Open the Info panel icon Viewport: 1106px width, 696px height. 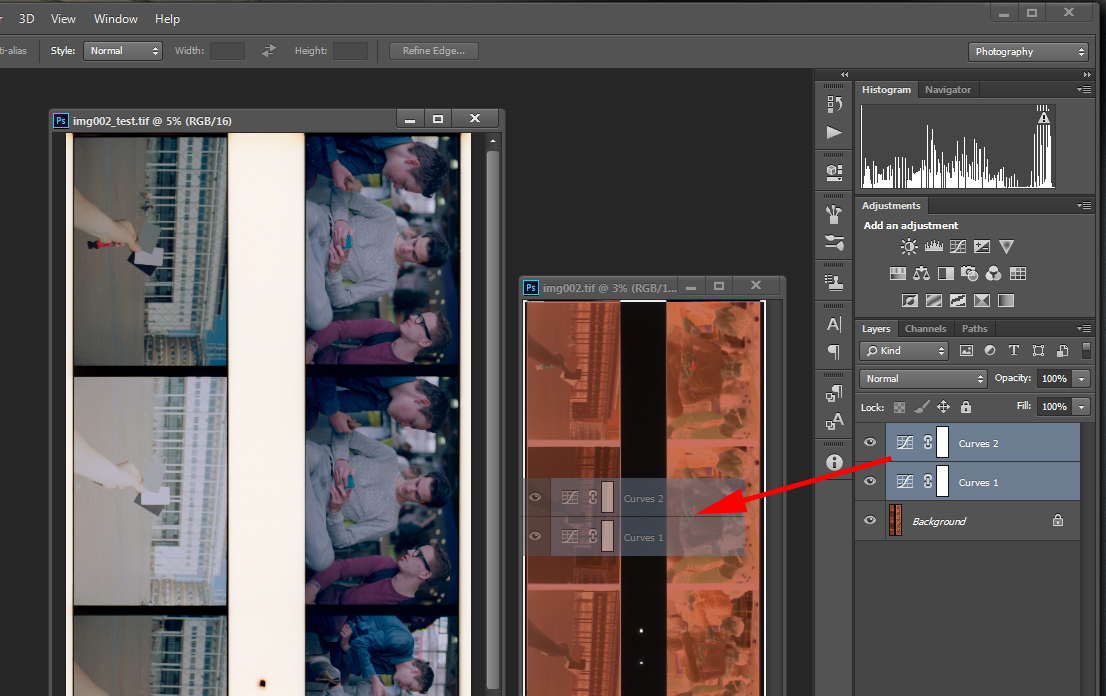pos(834,462)
